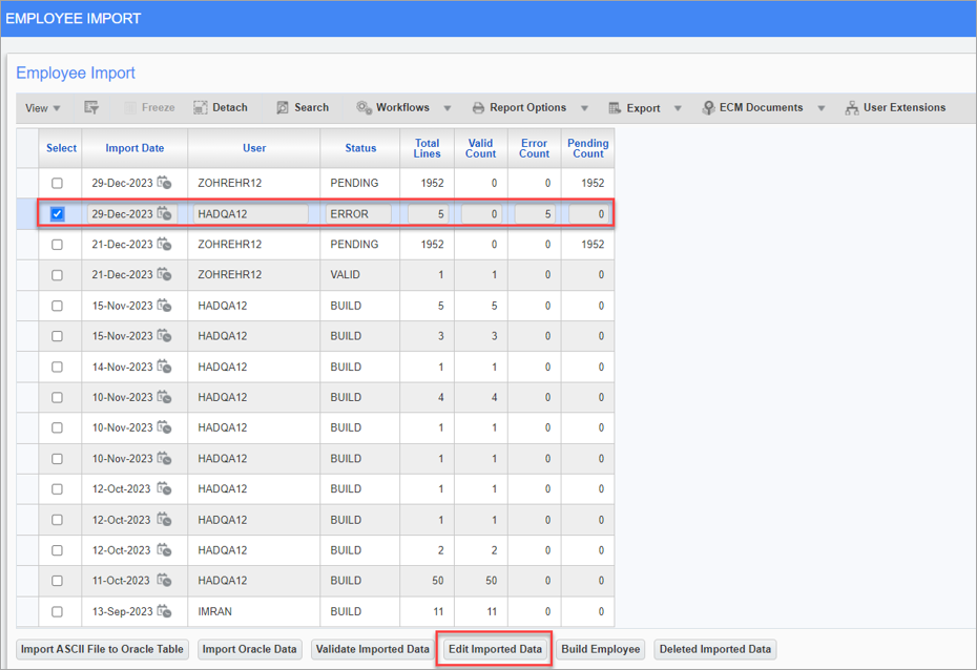Viewport: 977px width, 670px height.
Task: Click the Detach icon in toolbar
Action: [200, 108]
